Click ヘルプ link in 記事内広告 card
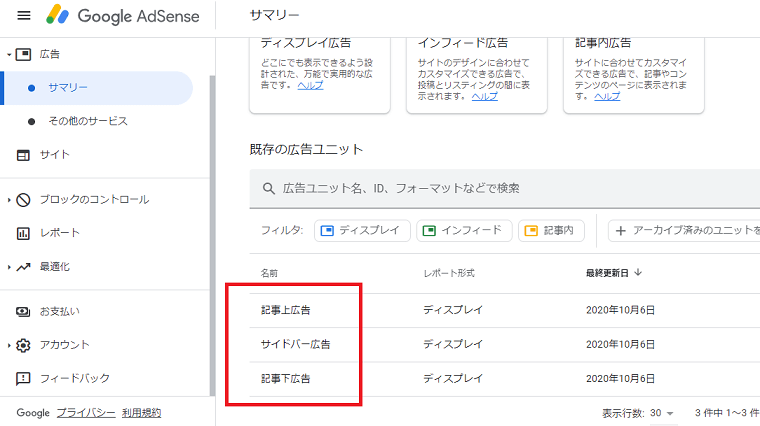This screenshot has height=426, width=760. pyautogui.click(x=607, y=96)
